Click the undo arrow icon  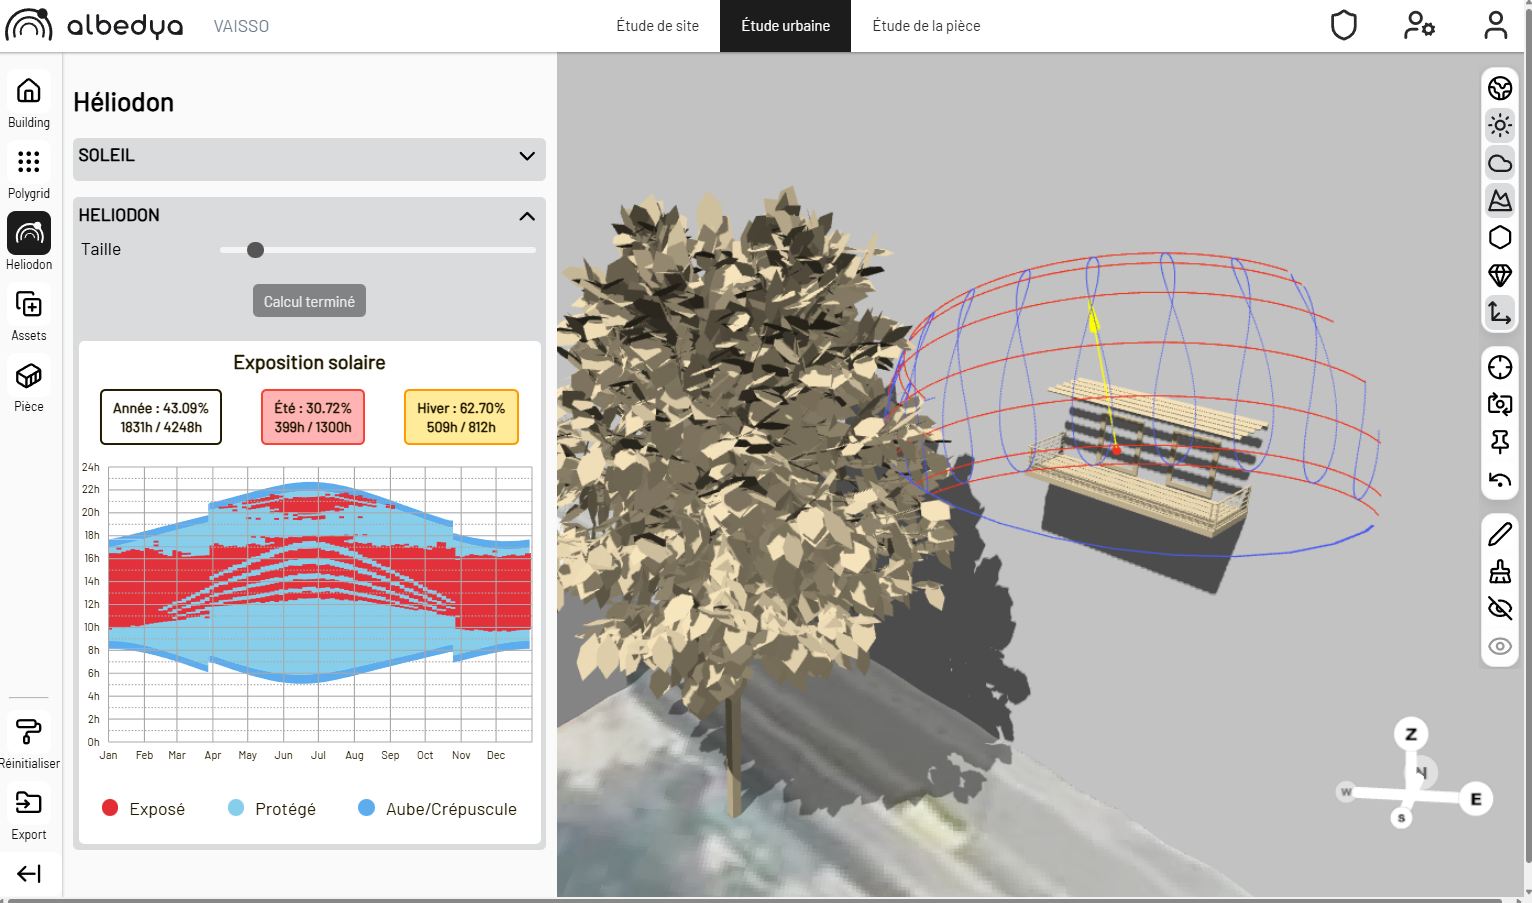coord(1500,480)
